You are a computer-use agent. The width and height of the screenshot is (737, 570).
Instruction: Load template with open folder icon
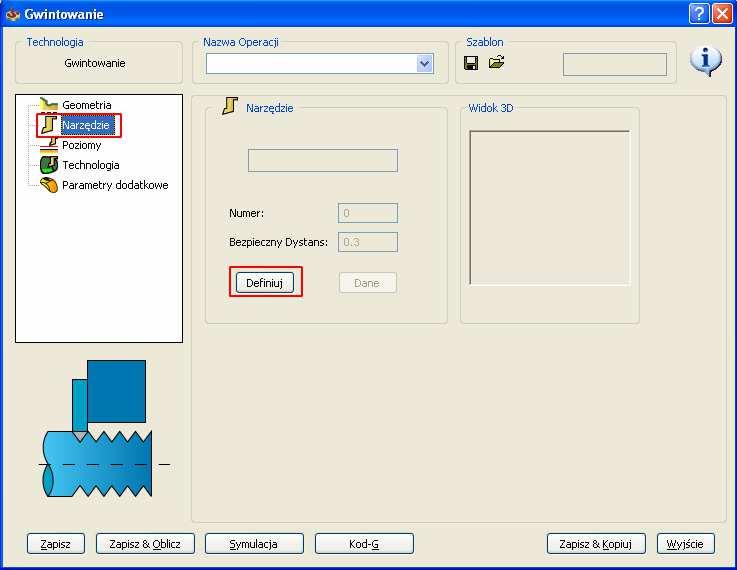point(496,62)
